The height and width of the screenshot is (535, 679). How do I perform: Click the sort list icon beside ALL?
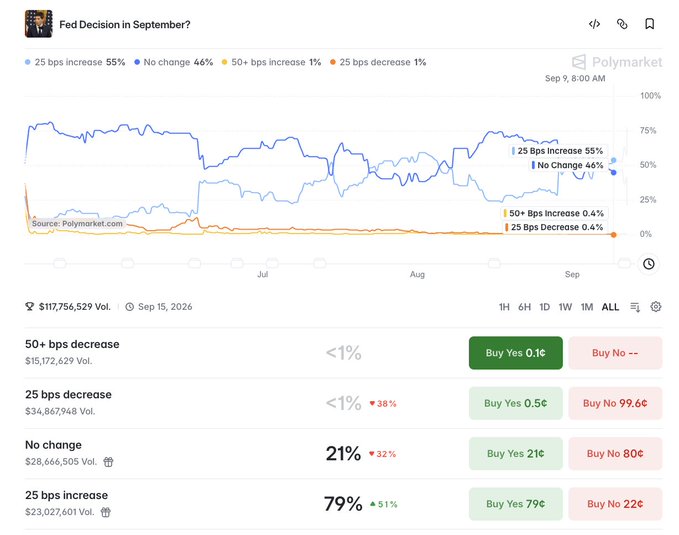point(635,307)
